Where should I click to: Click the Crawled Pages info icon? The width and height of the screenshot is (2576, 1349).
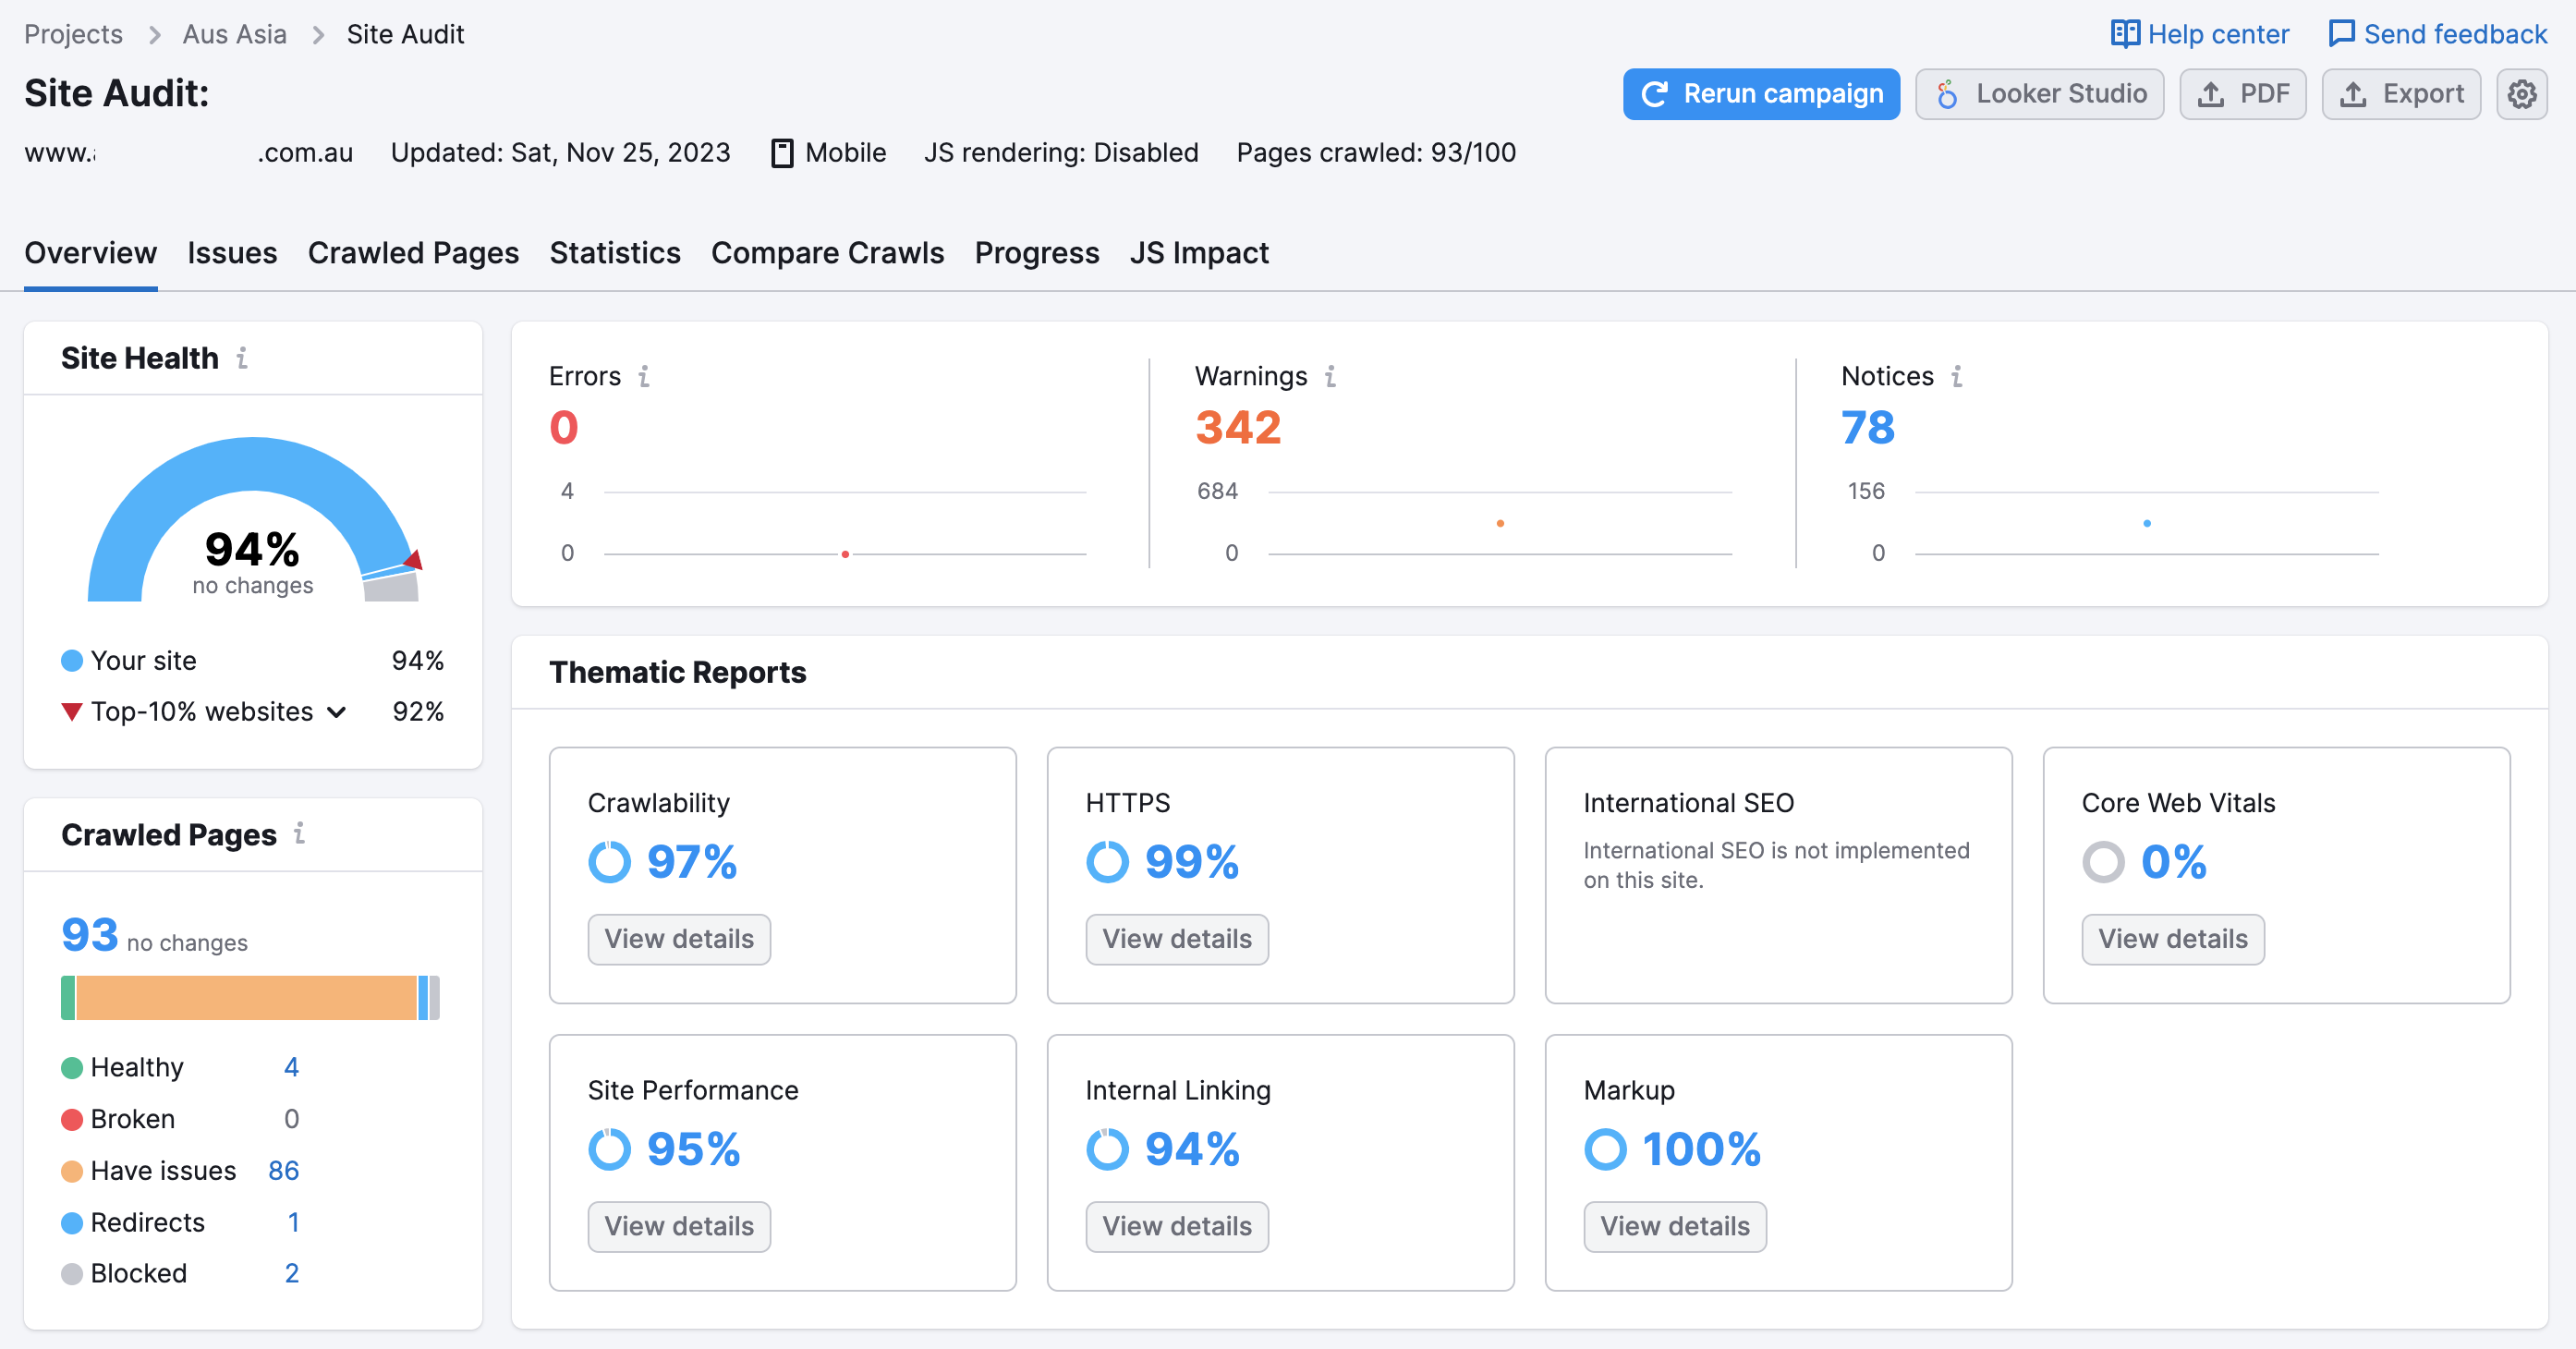(x=299, y=833)
